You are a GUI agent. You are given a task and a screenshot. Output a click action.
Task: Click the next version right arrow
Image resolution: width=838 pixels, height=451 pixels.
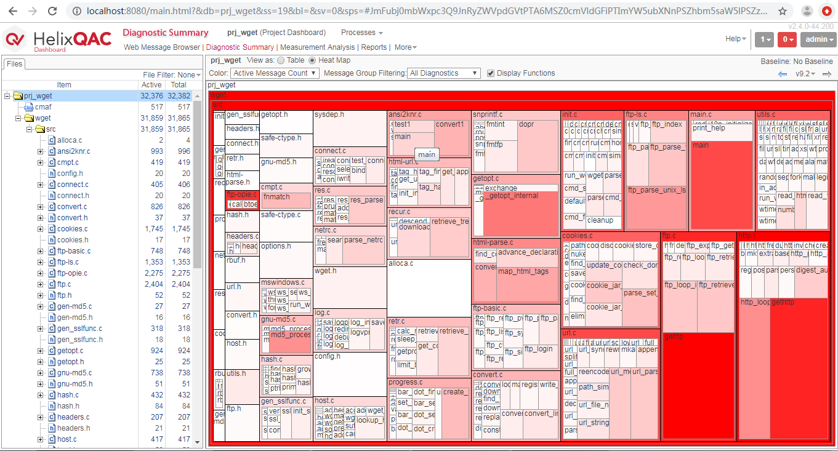[x=827, y=74]
